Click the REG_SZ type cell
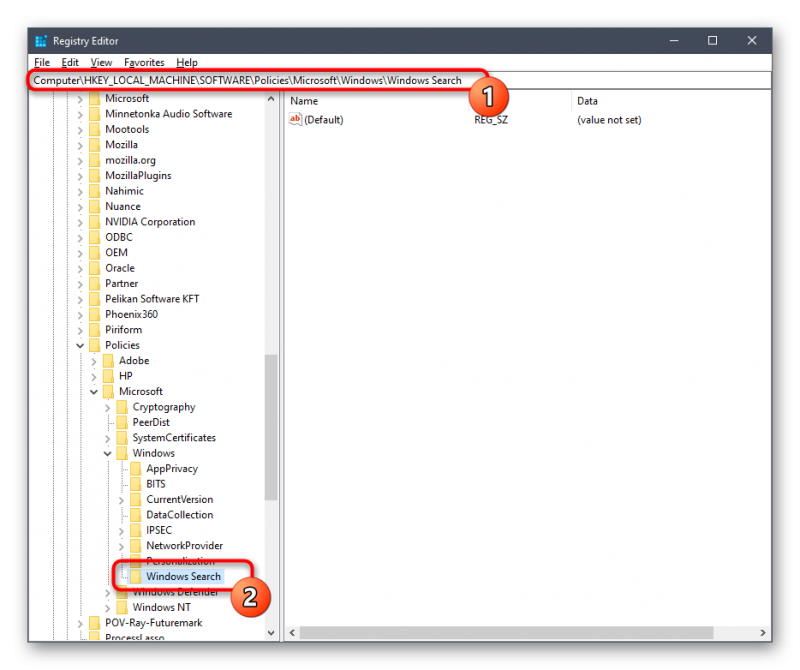The height and width of the screenshot is (670, 800). pos(491,120)
